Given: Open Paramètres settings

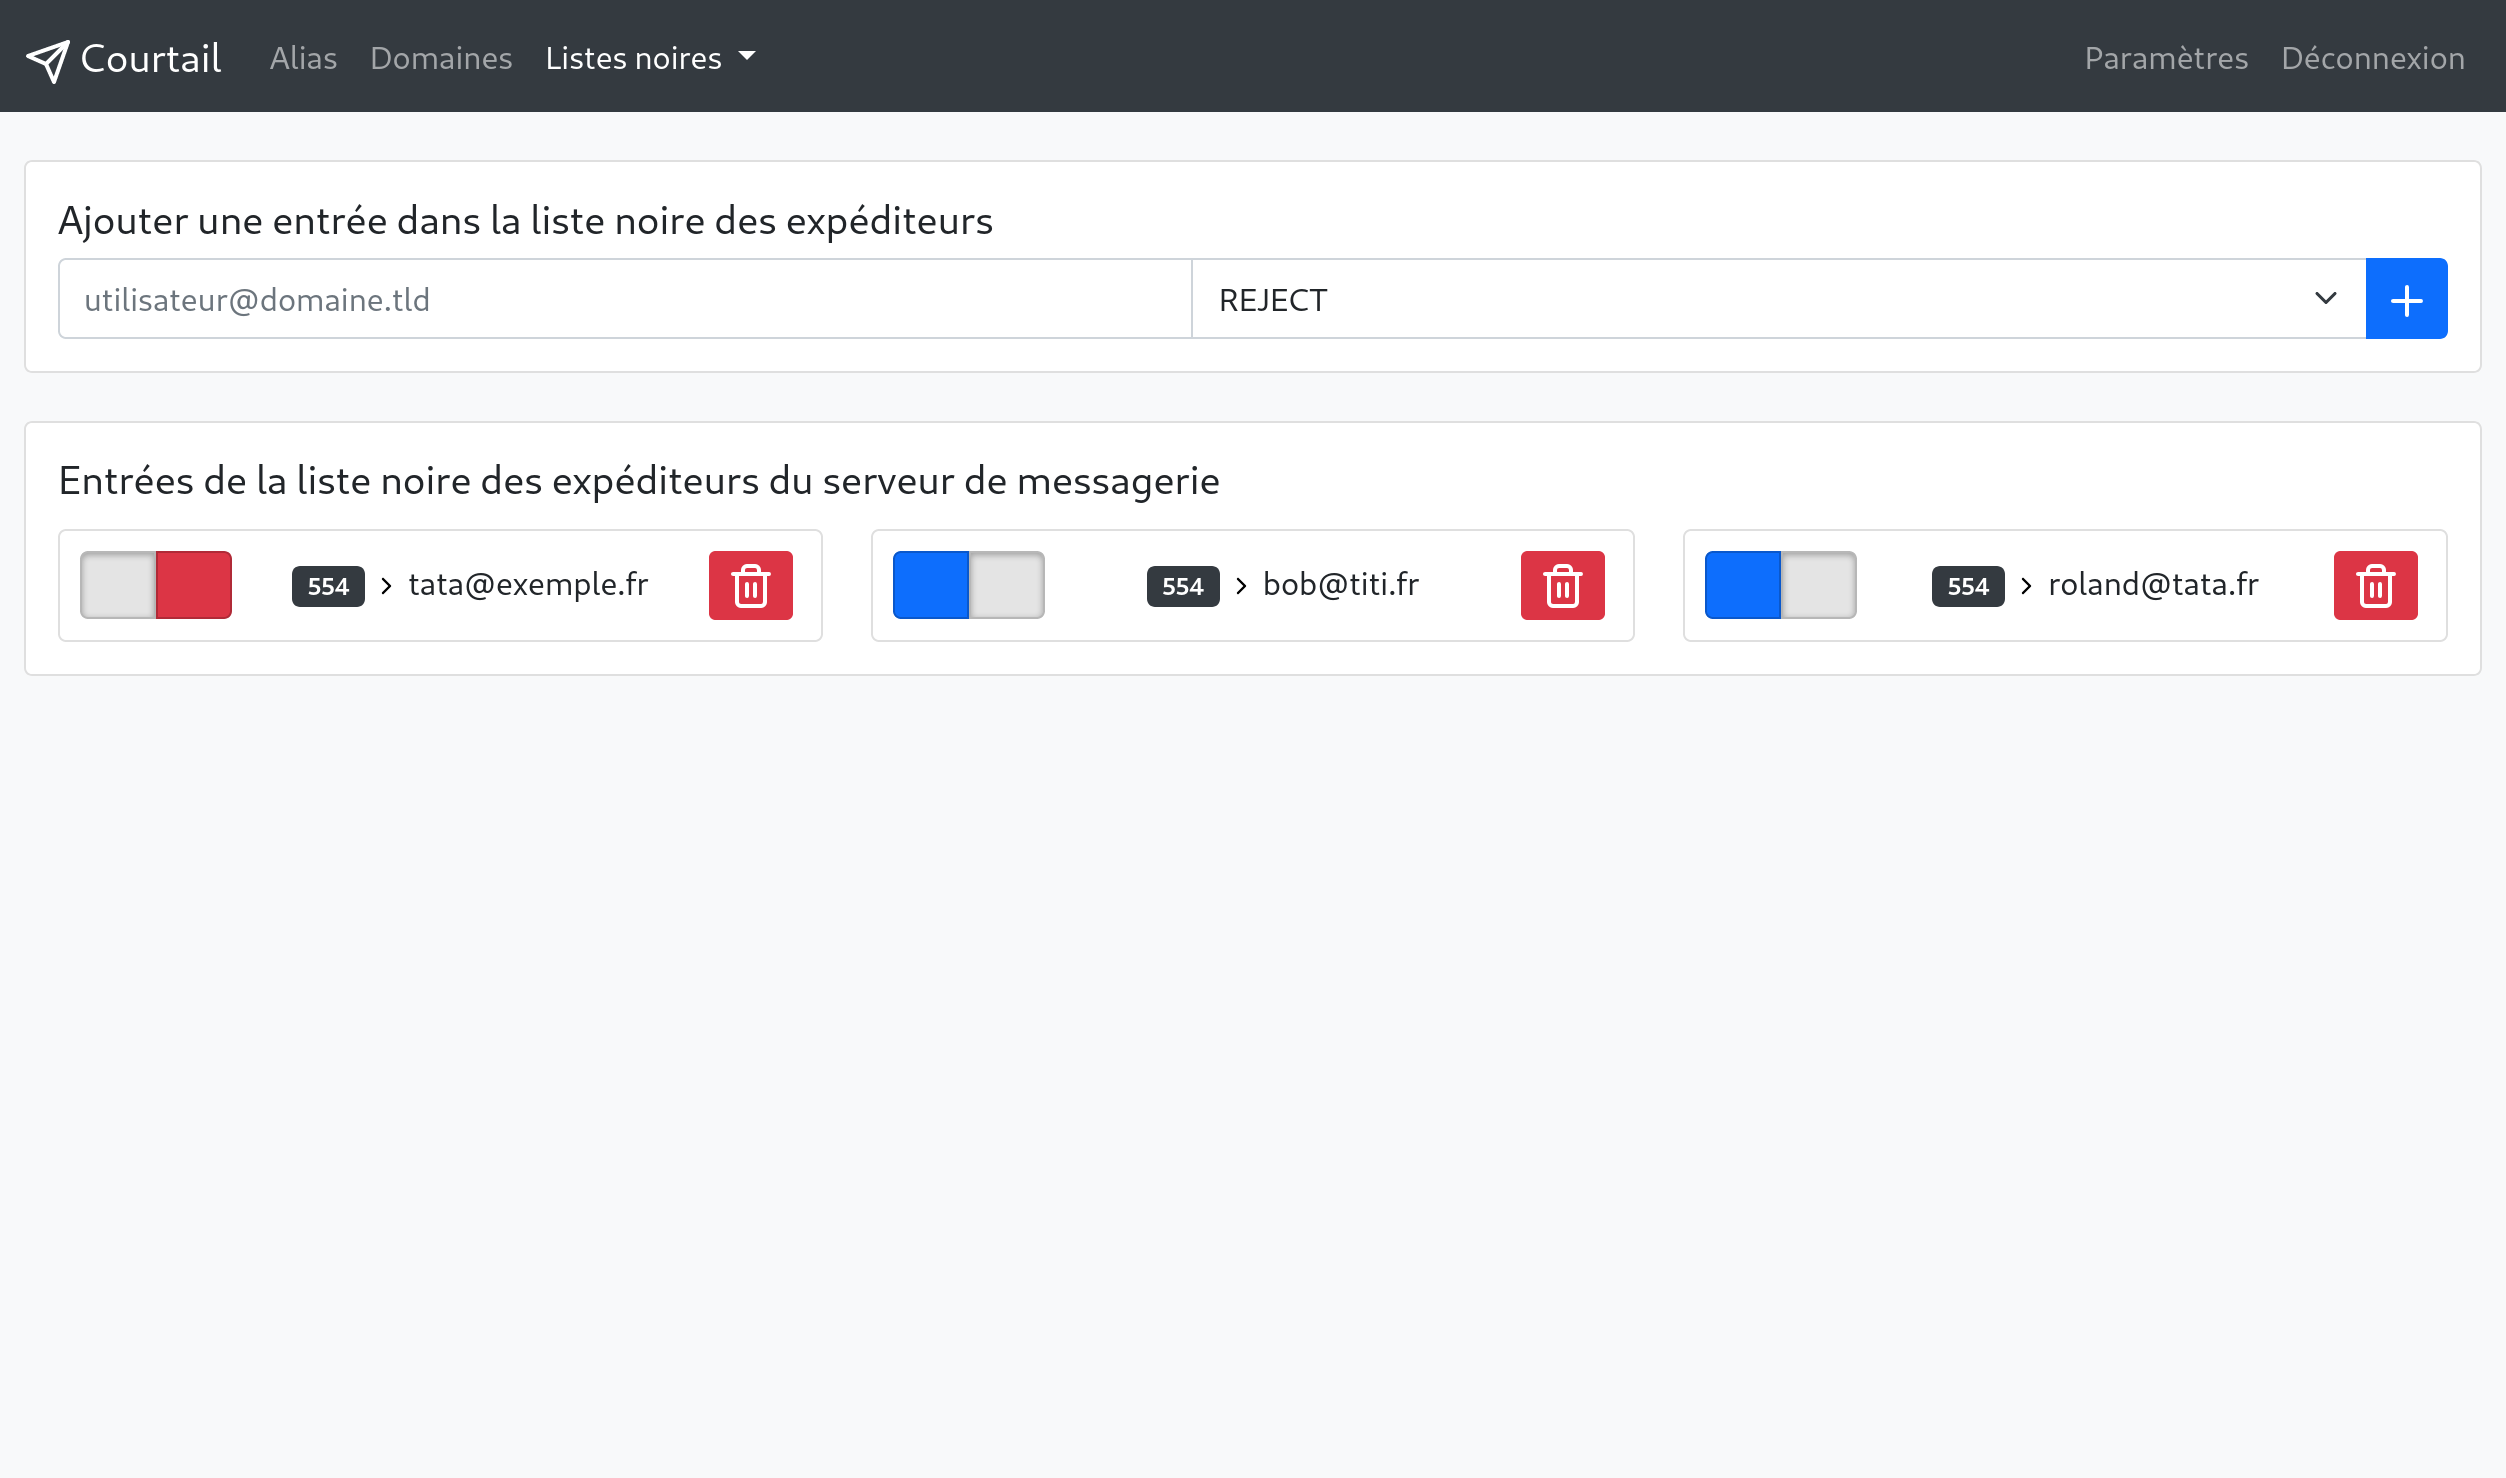Looking at the screenshot, I should pyautogui.click(x=2166, y=58).
